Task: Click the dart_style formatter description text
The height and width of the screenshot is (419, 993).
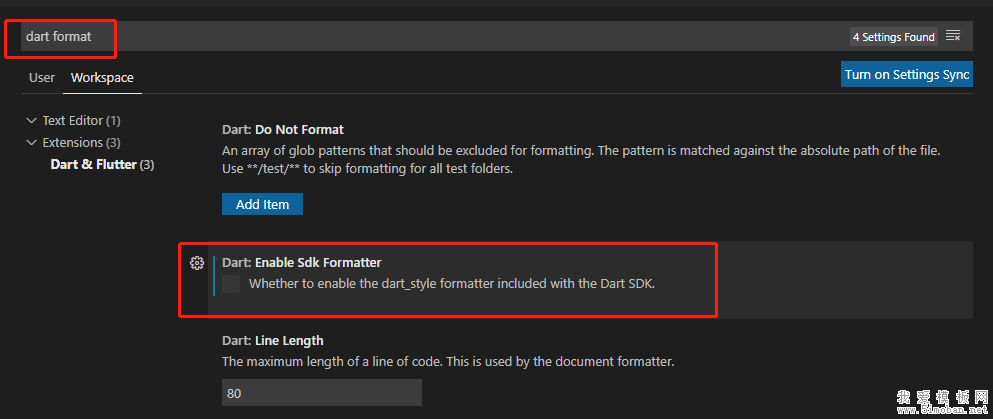Action: [x=452, y=284]
